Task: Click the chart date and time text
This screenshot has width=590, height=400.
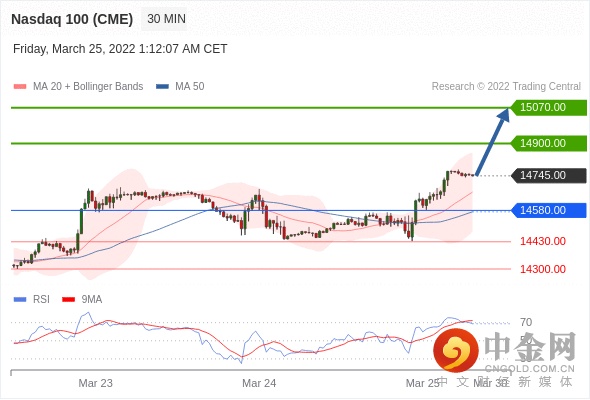Action: coord(120,49)
